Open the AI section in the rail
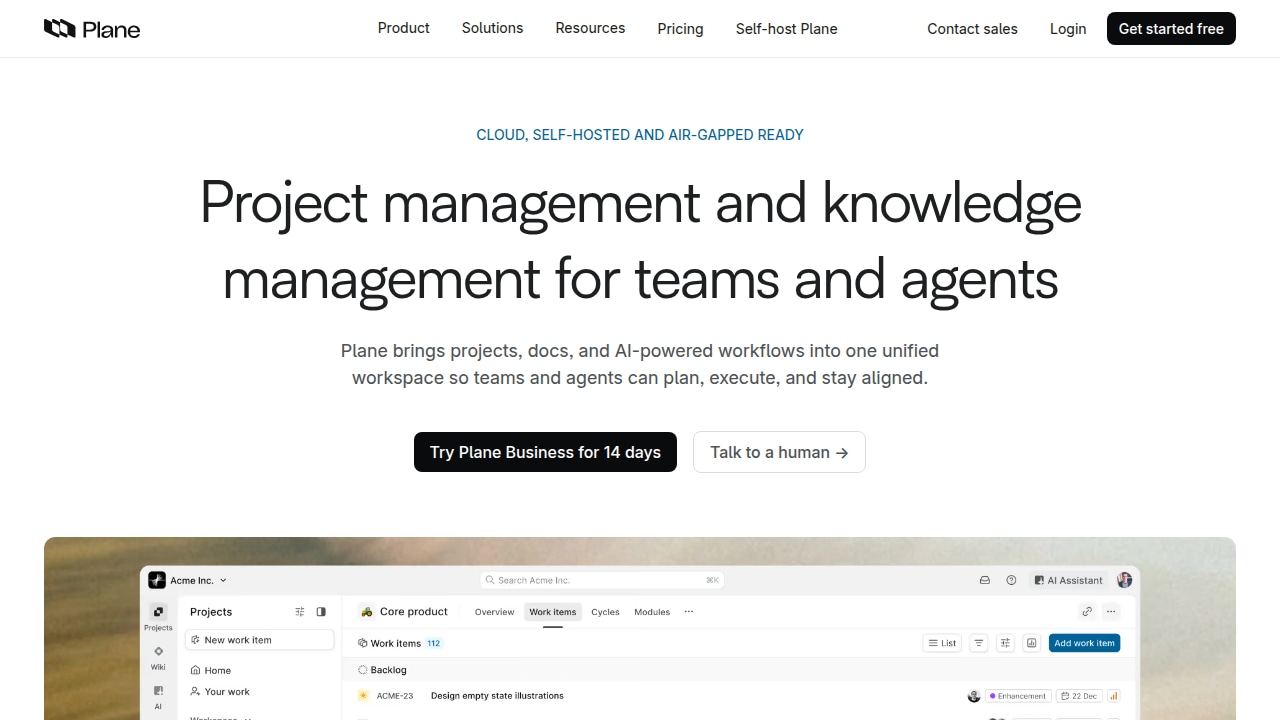Screen dimensions: 1280x720 tap(158, 697)
